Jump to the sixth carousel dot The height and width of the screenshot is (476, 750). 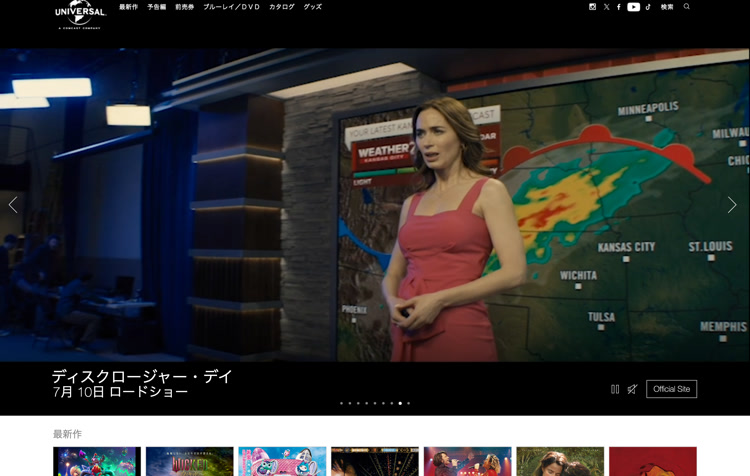coord(383,403)
